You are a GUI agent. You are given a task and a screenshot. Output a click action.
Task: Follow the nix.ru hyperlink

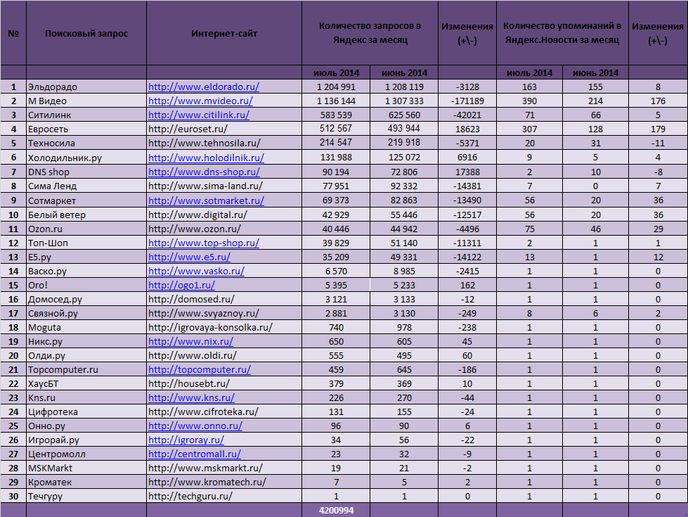[x=191, y=341]
